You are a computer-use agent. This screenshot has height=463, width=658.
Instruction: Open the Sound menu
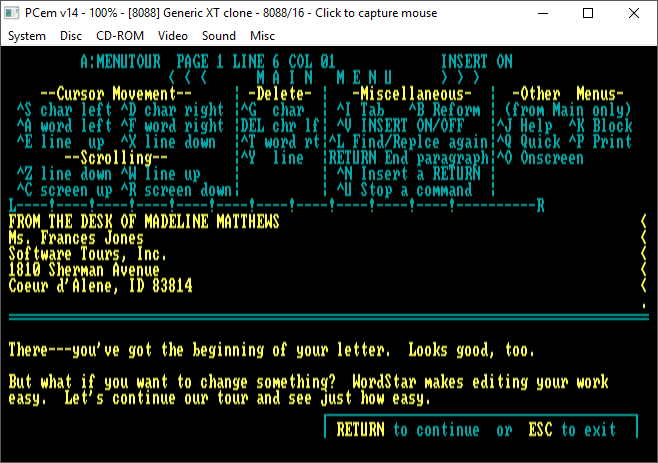point(219,36)
